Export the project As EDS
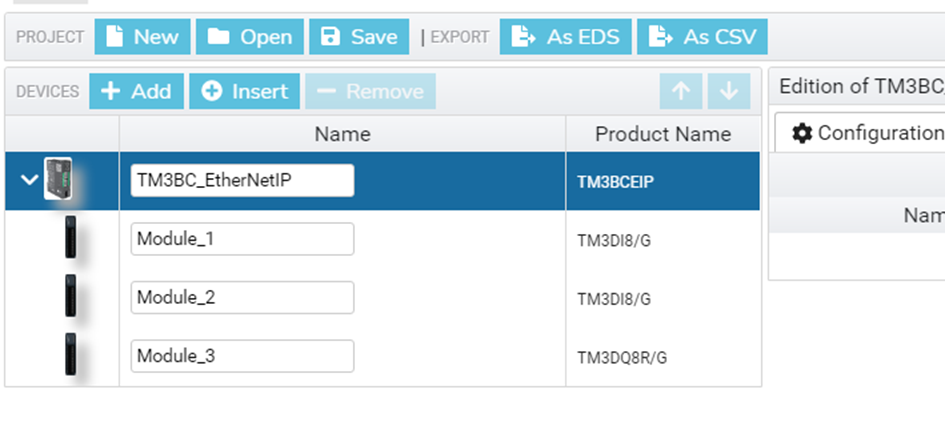The width and height of the screenshot is (945, 434). coord(565,37)
